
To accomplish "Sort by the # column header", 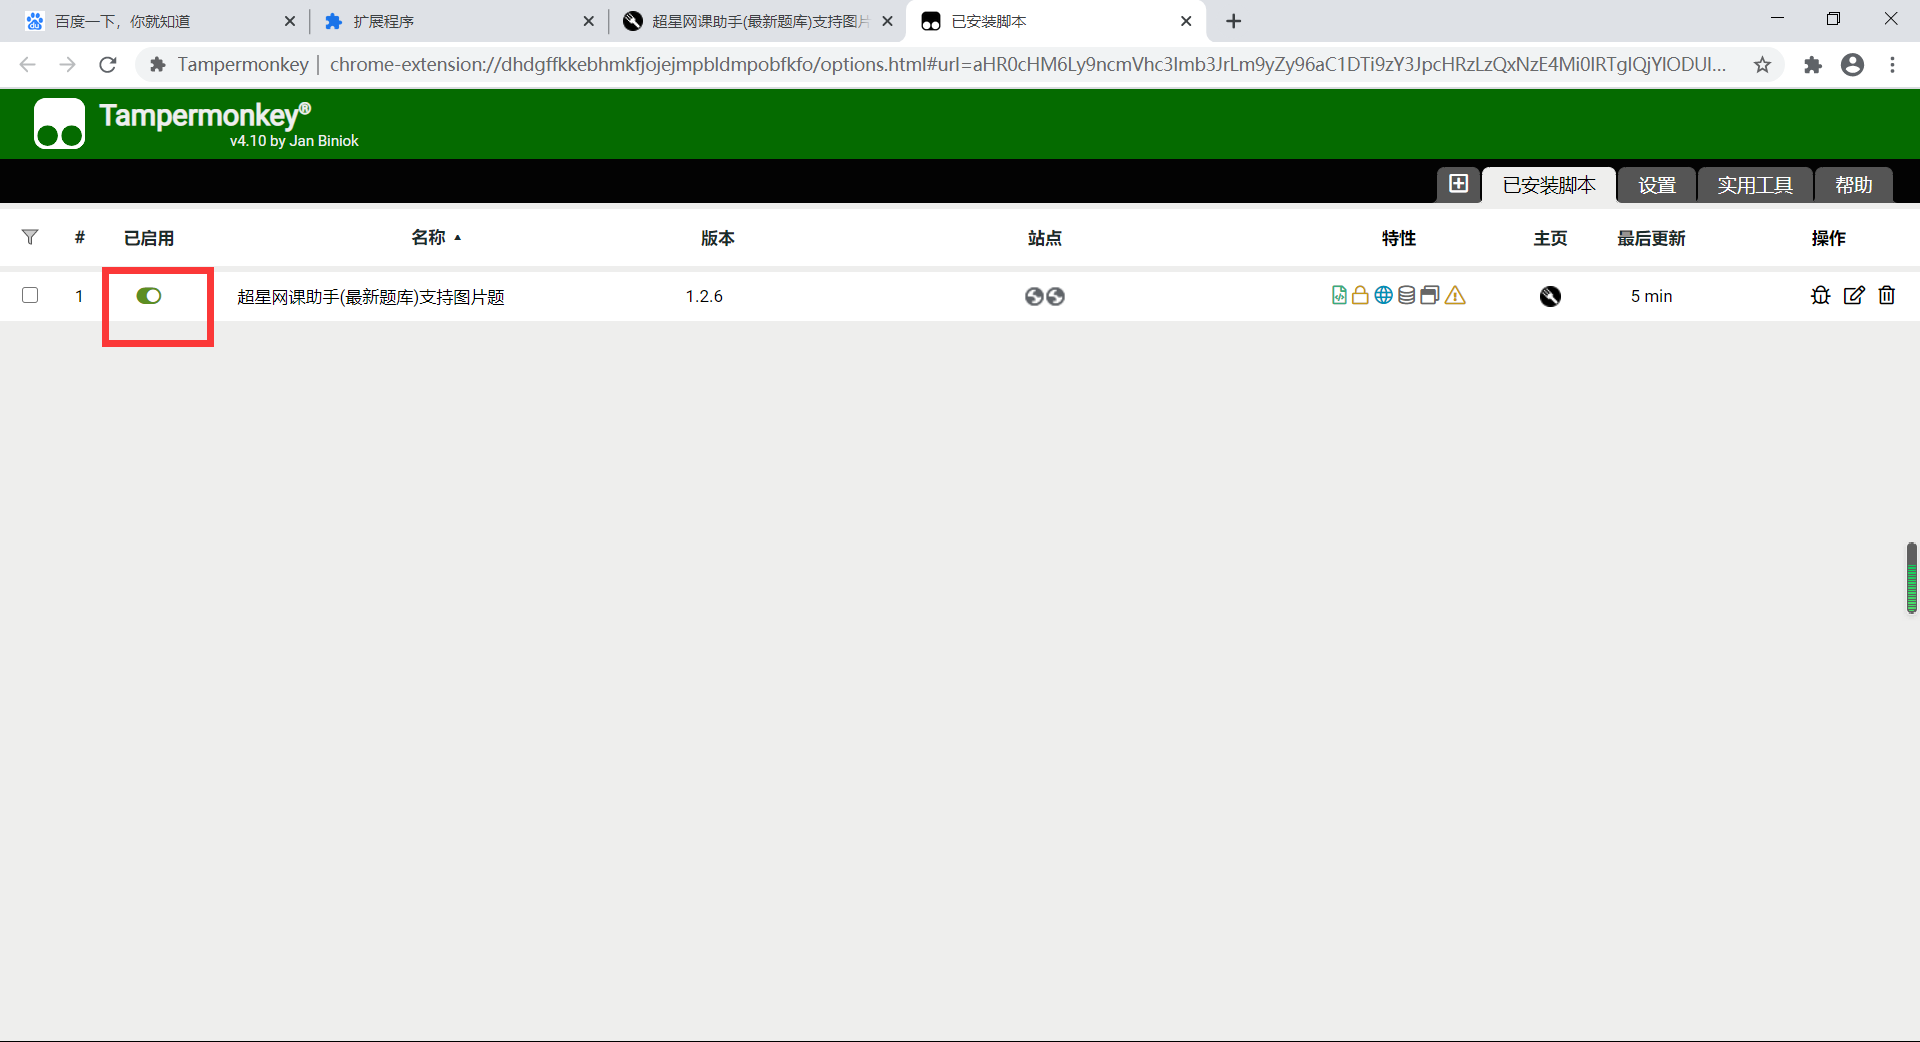I will click(x=80, y=237).
